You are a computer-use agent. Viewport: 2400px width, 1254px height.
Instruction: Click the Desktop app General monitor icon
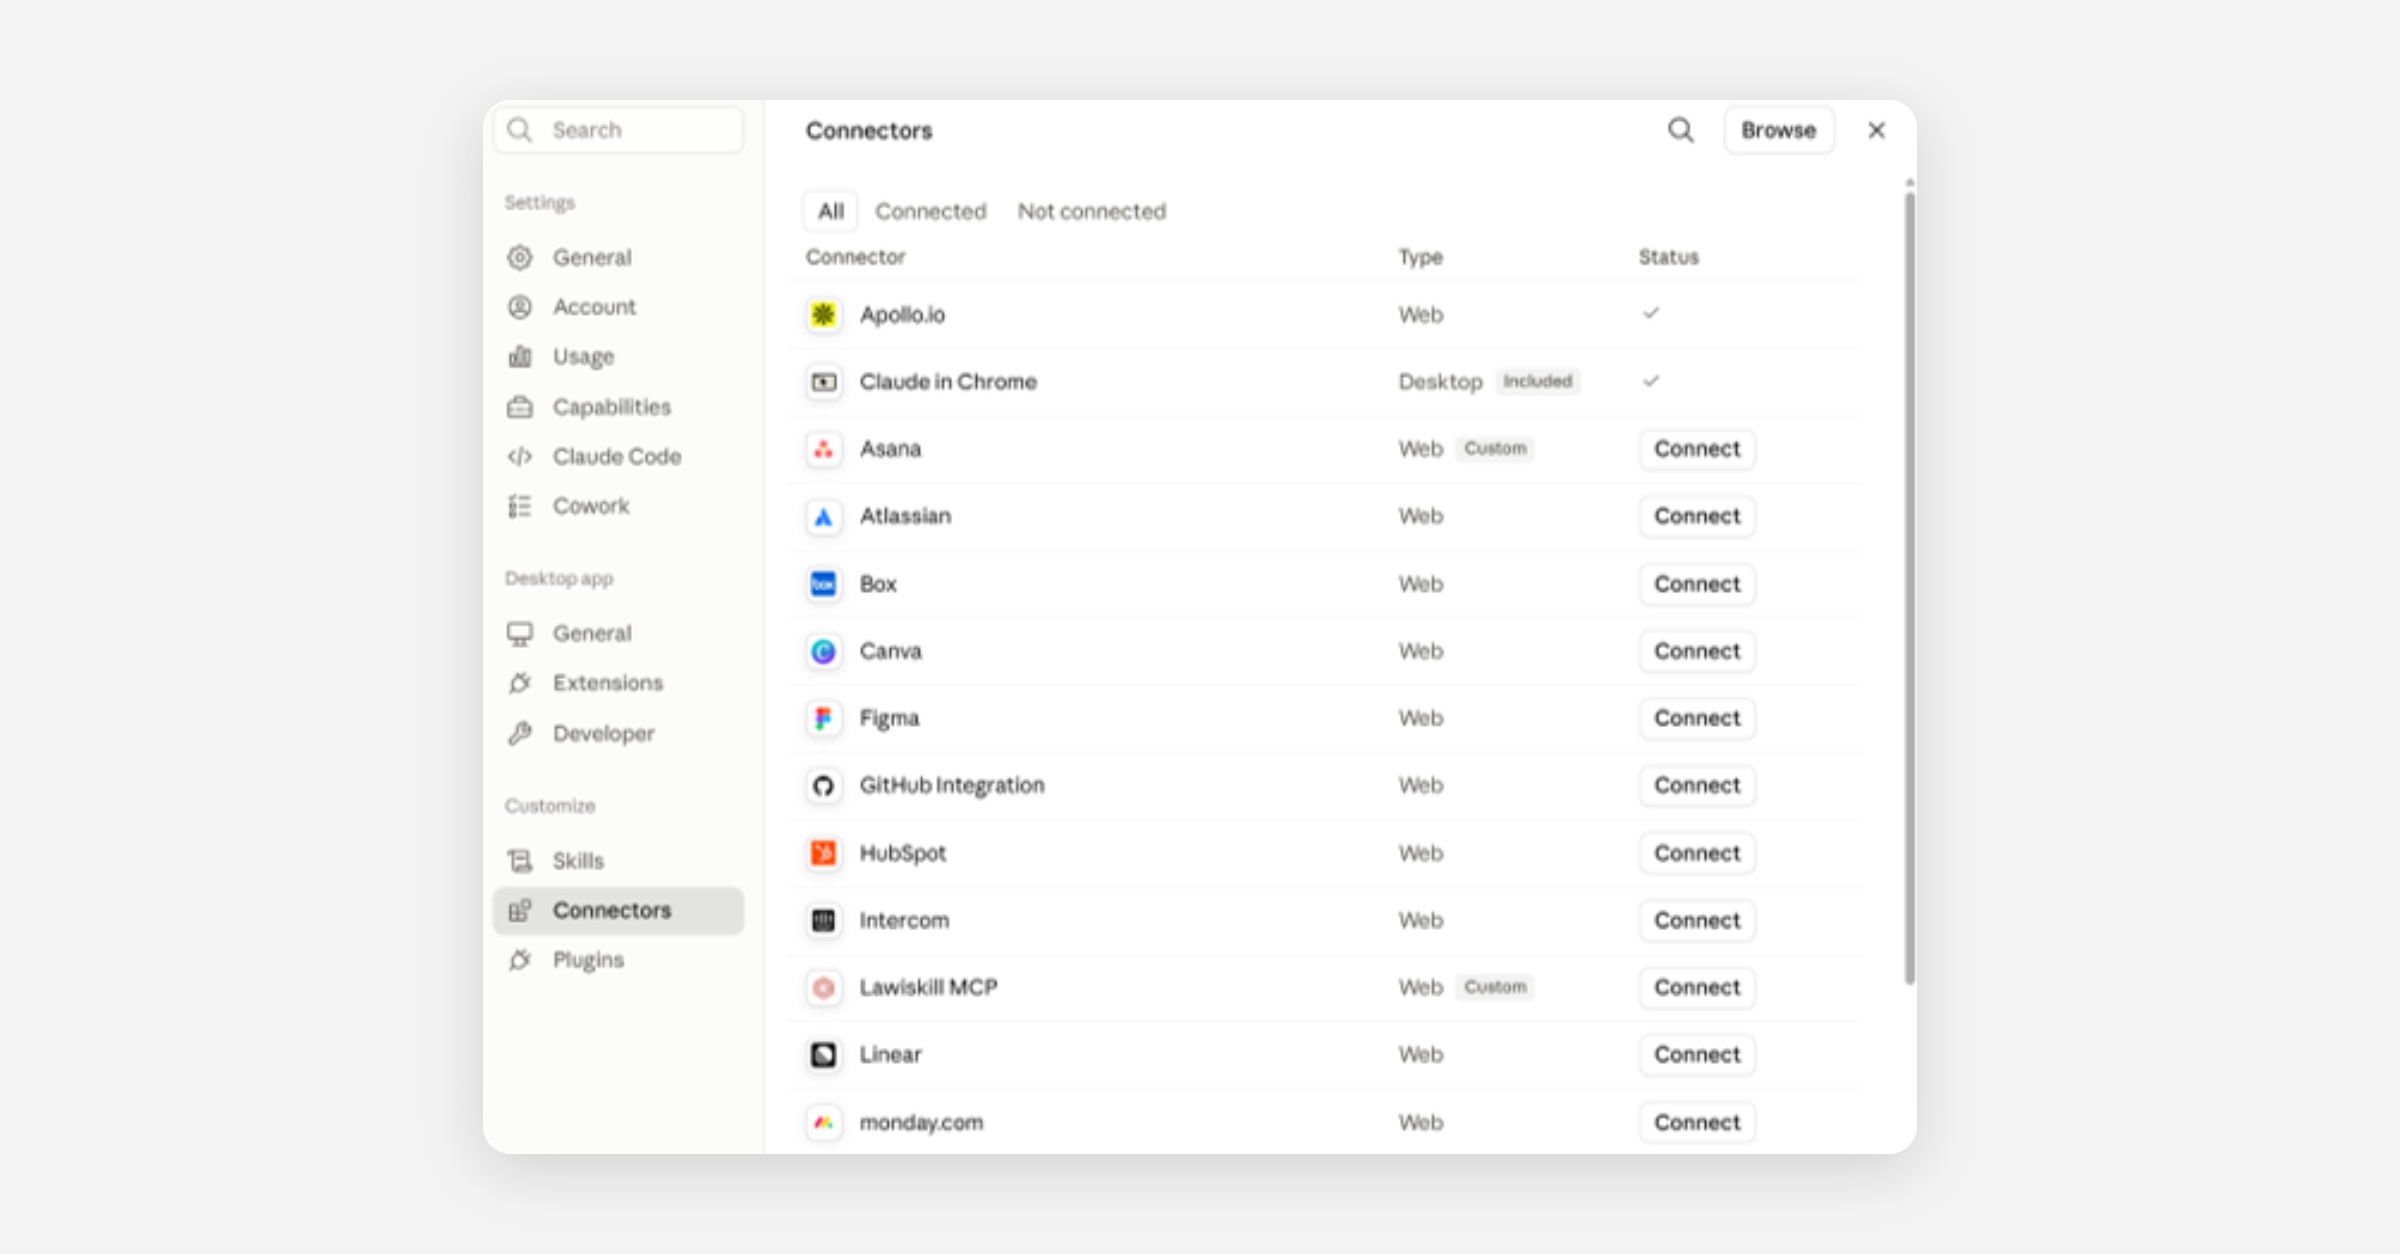click(x=519, y=634)
